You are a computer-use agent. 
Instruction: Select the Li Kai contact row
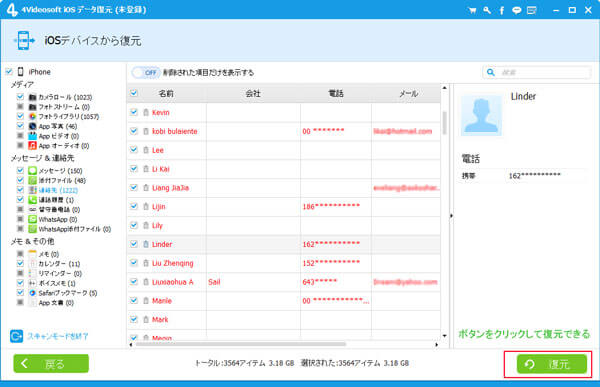coord(284,169)
